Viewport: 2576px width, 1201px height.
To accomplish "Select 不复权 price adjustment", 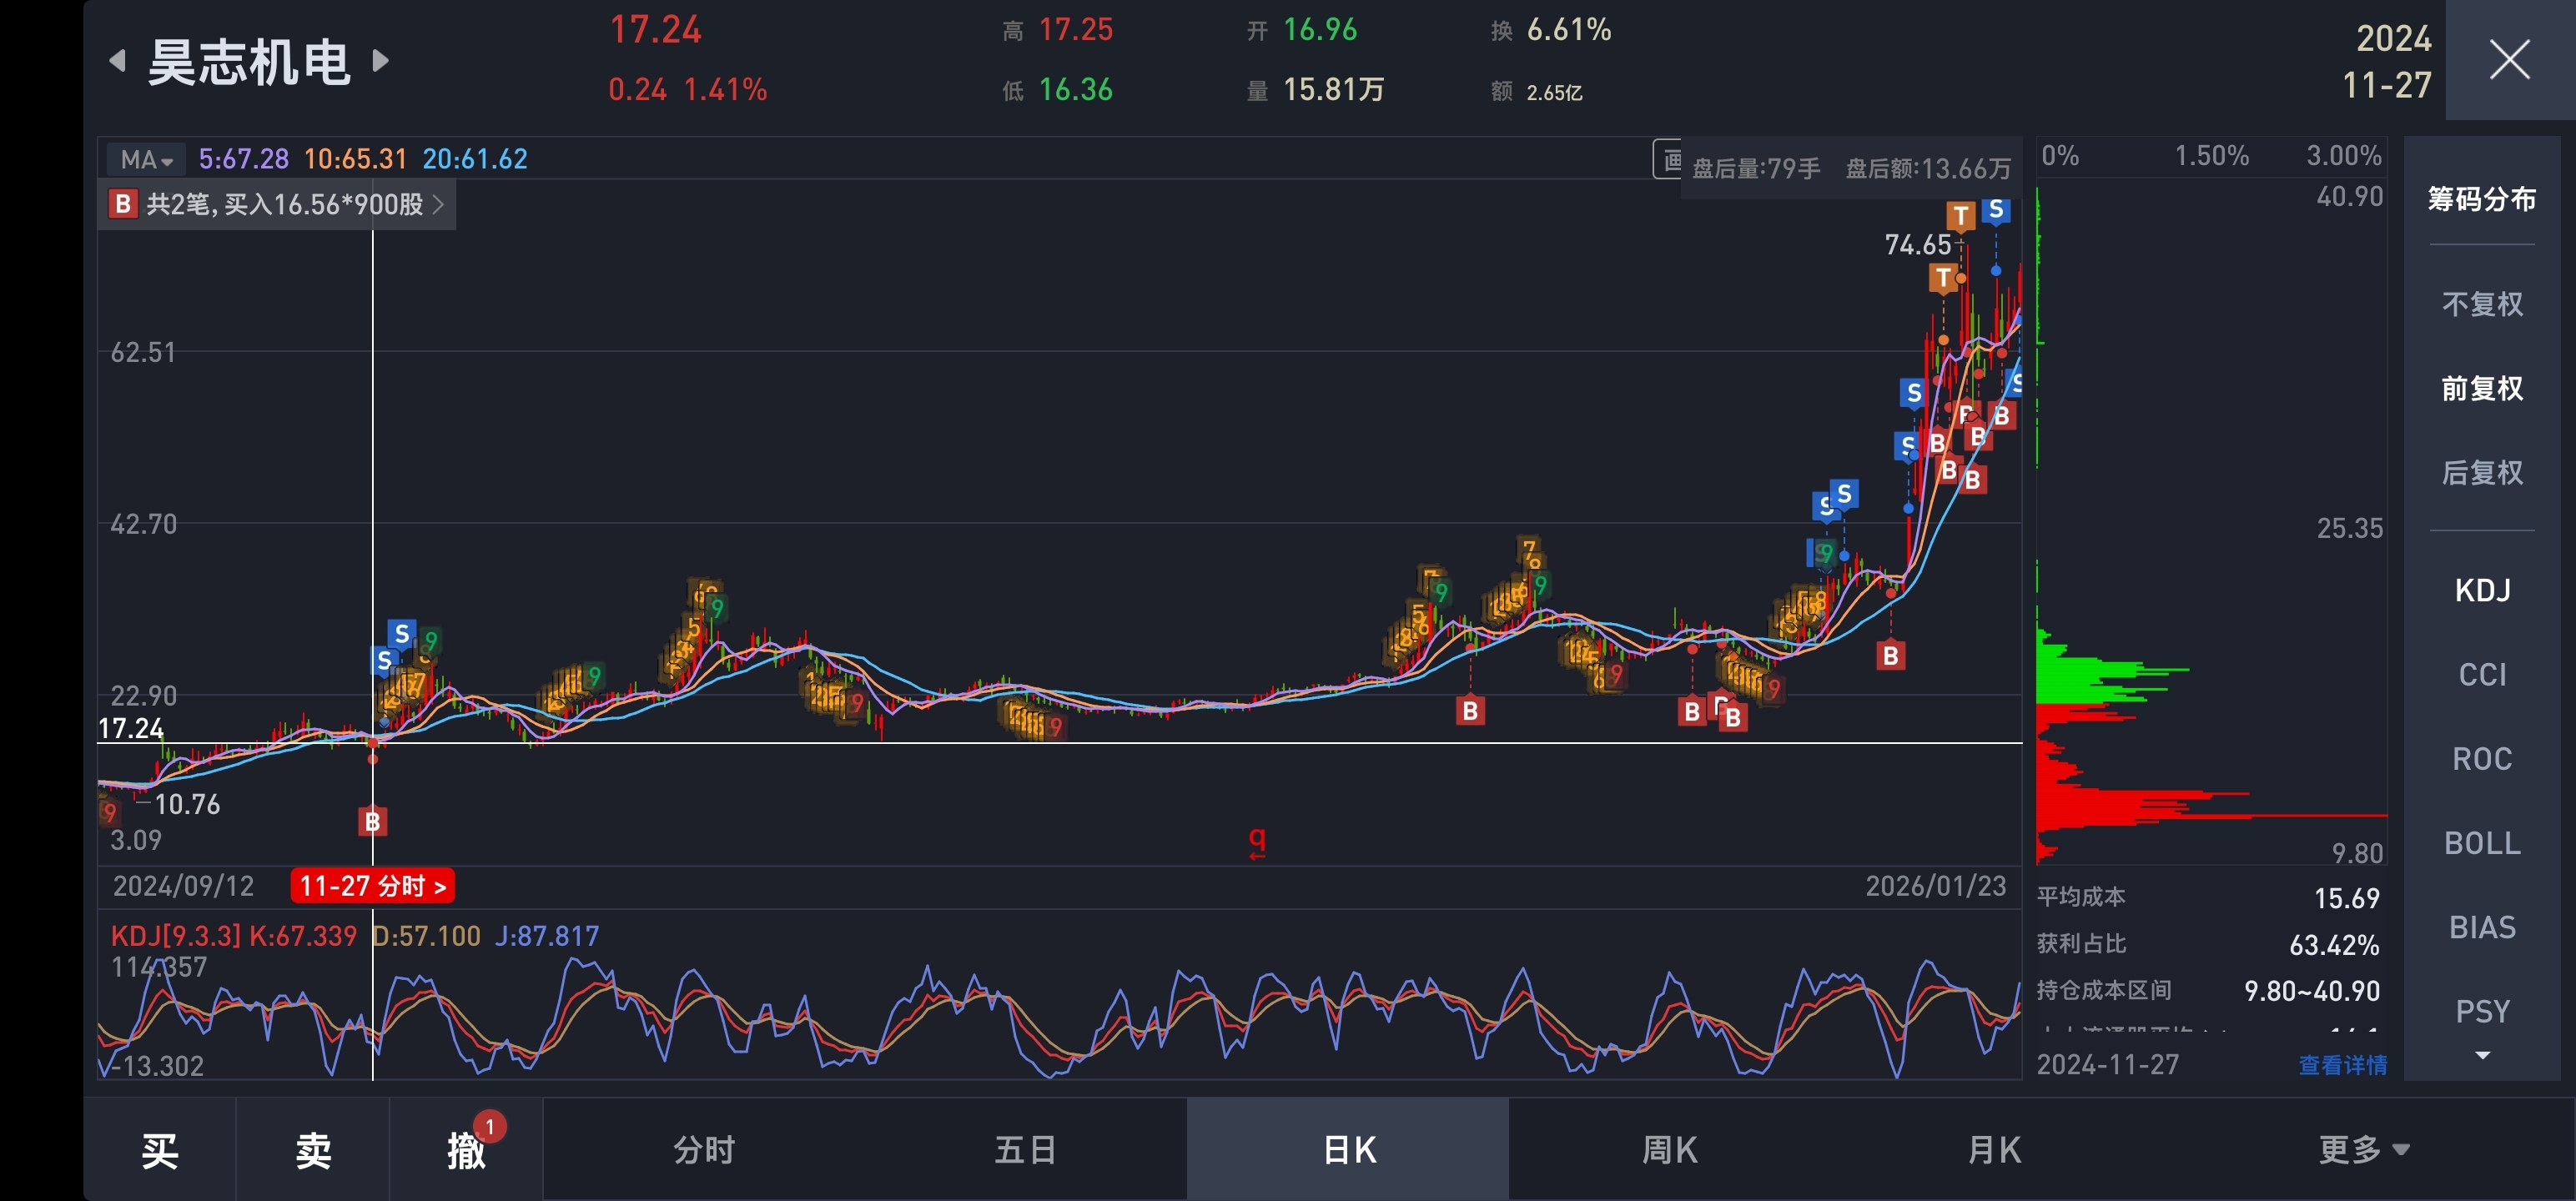I will [2482, 304].
